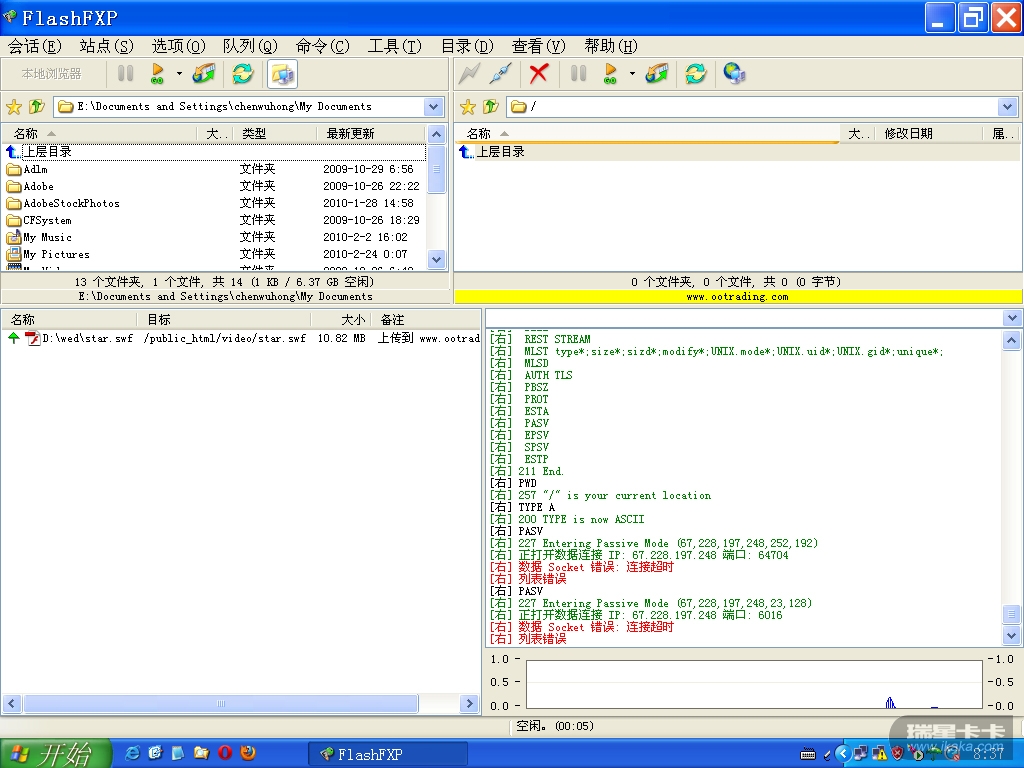Expand the local path dropdown

434,106
